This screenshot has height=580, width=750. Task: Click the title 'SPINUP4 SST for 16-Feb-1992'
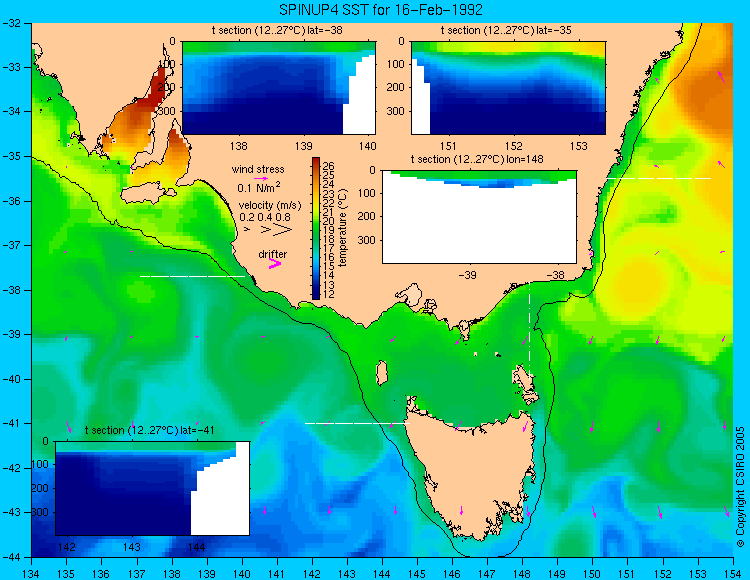pyautogui.click(x=381, y=9)
